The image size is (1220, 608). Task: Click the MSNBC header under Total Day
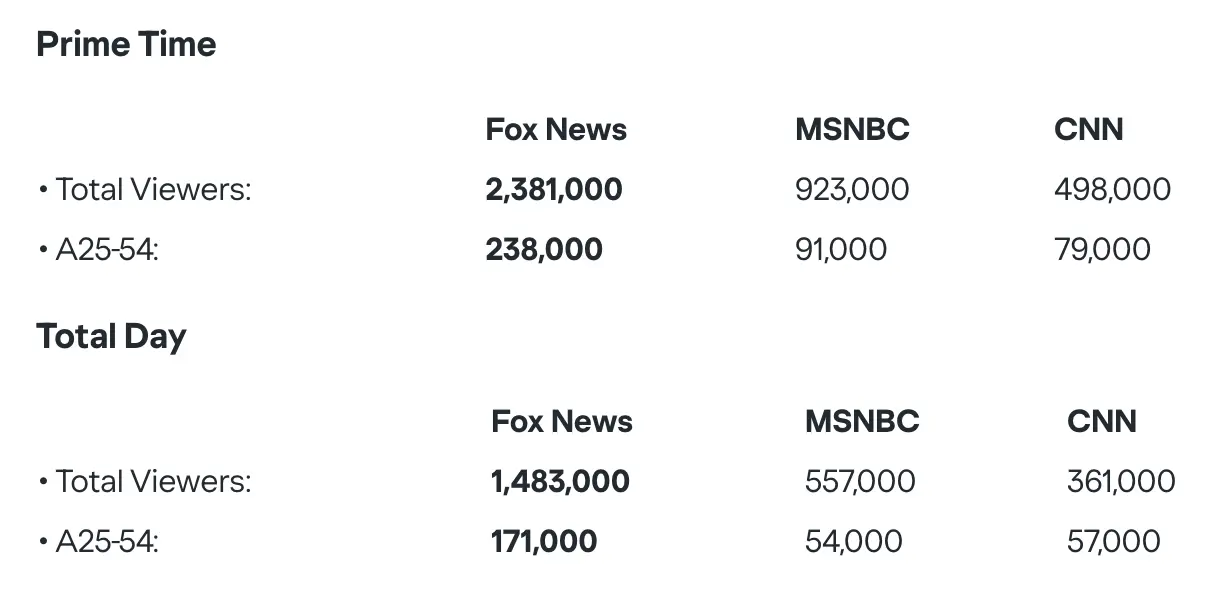(x=861, y=421)
